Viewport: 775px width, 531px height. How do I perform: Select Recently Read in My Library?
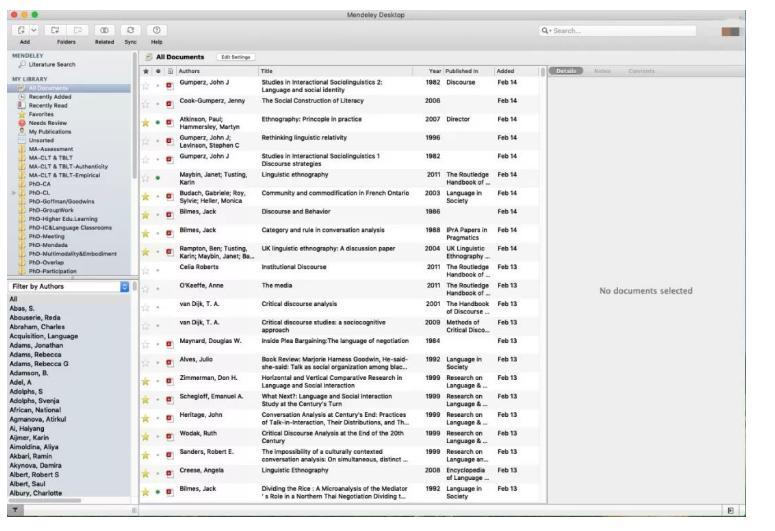[47, 105]
